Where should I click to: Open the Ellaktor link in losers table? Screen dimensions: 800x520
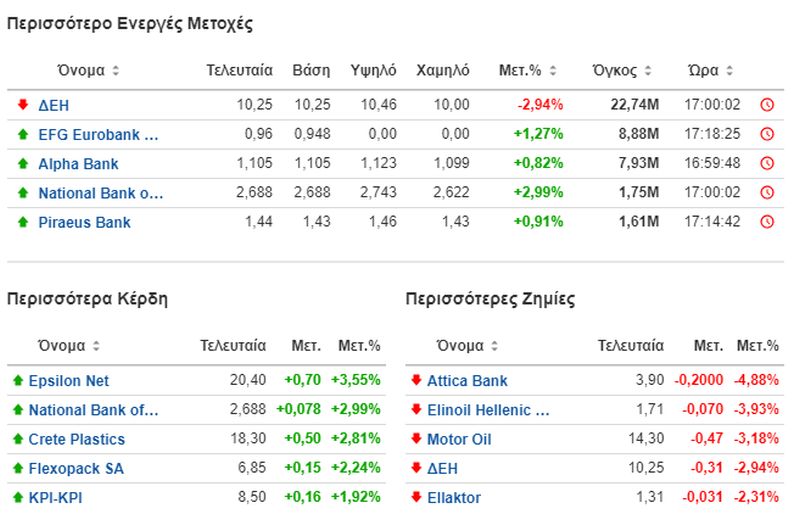click(454, 498)
